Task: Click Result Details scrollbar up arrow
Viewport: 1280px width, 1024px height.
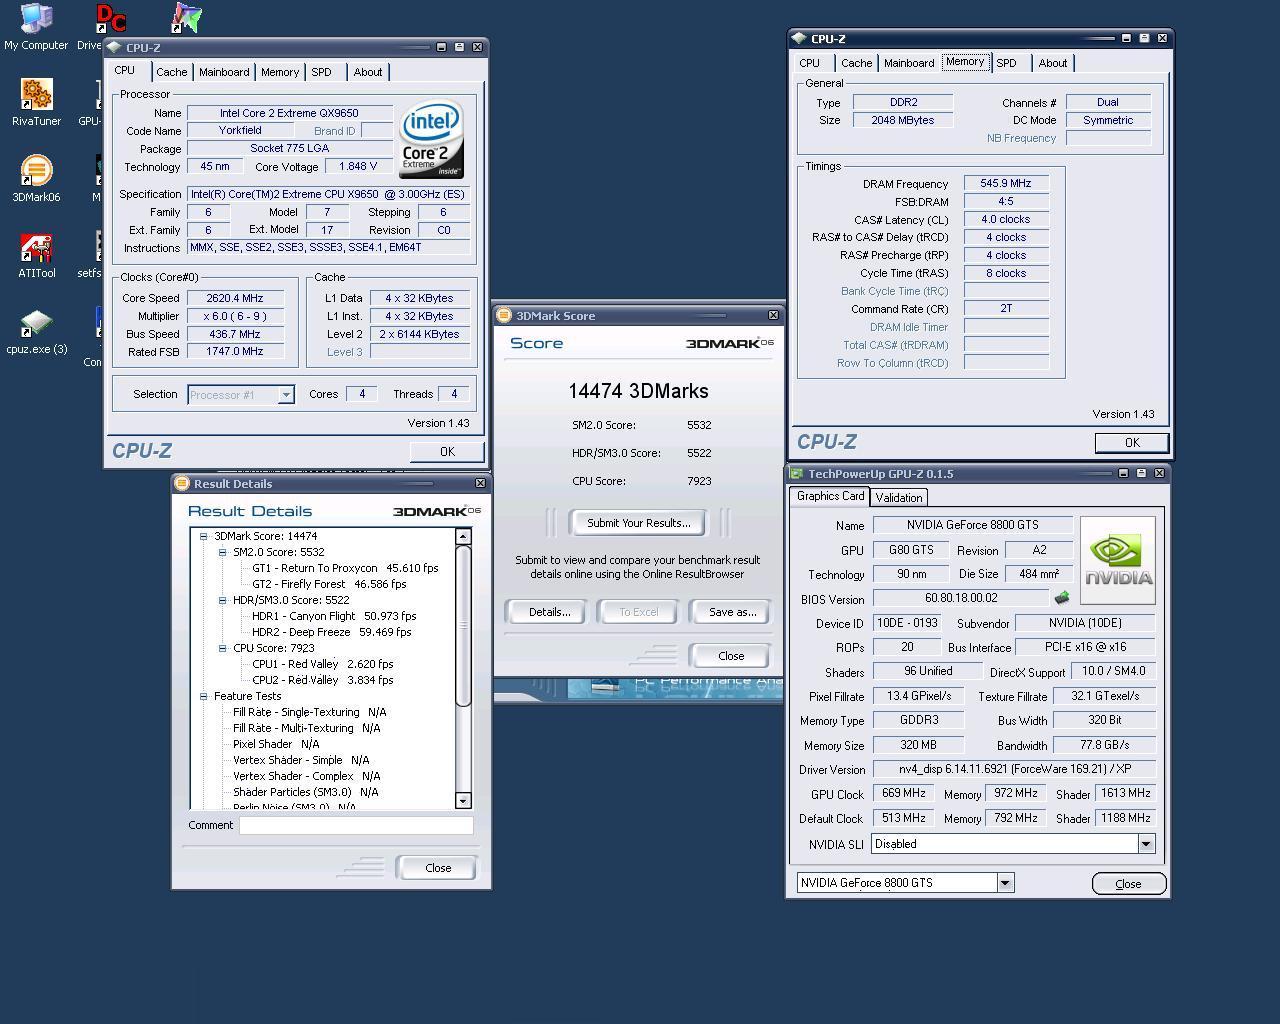Action: [463, 537]
